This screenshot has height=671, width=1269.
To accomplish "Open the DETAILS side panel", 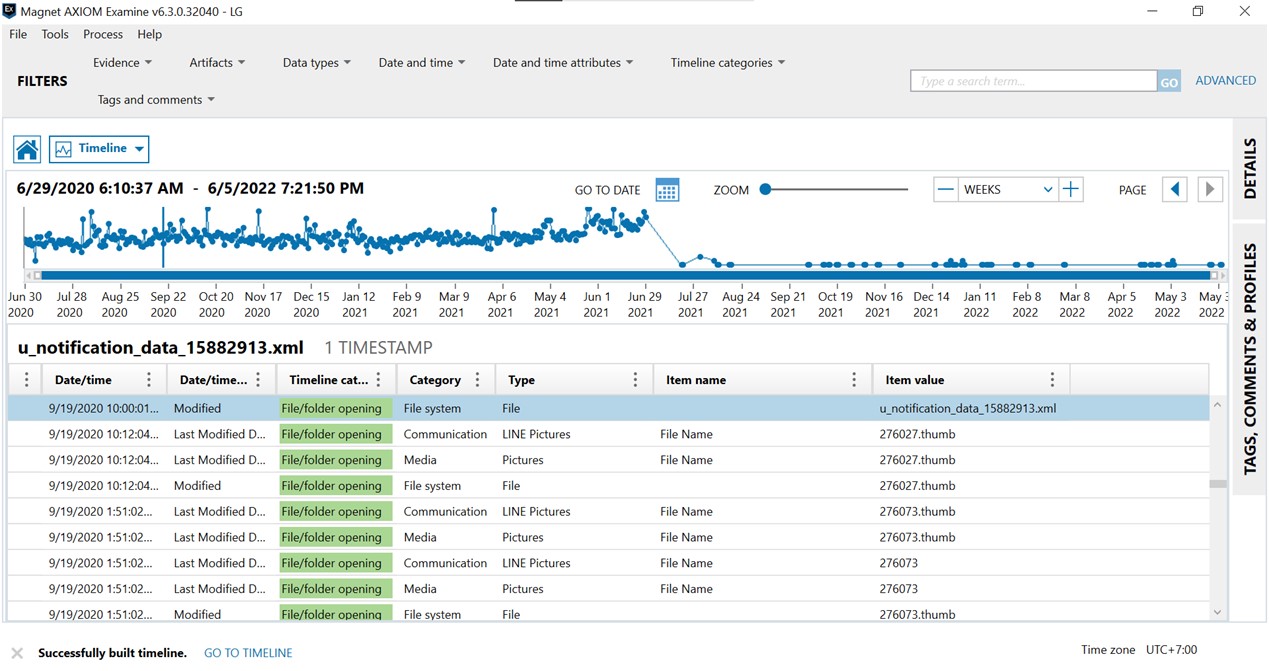I will click(1249, 168).
